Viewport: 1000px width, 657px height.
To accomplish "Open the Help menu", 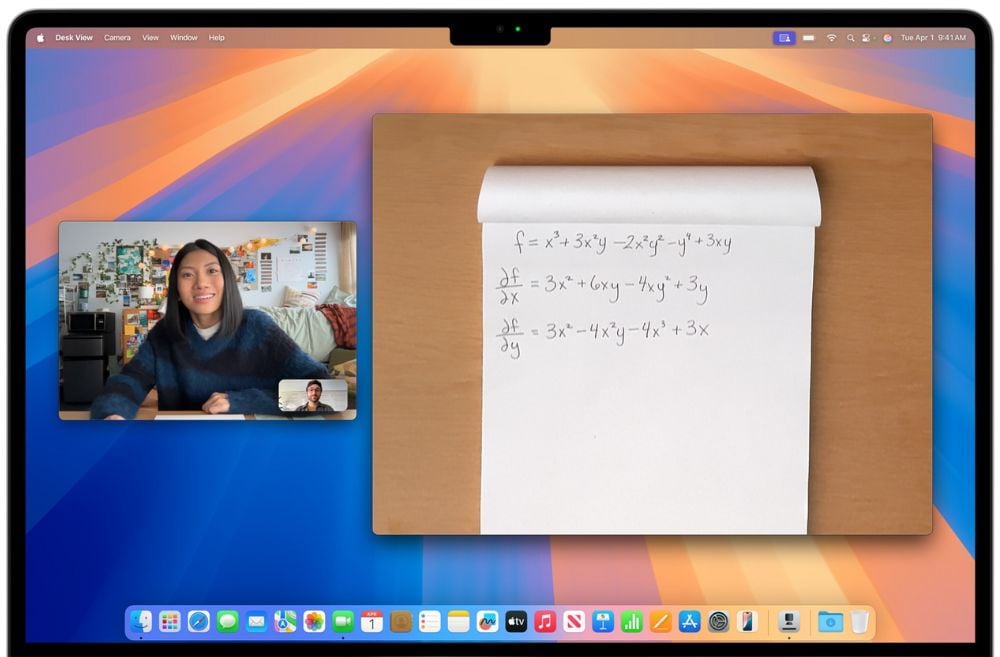I will coord(217,38).
